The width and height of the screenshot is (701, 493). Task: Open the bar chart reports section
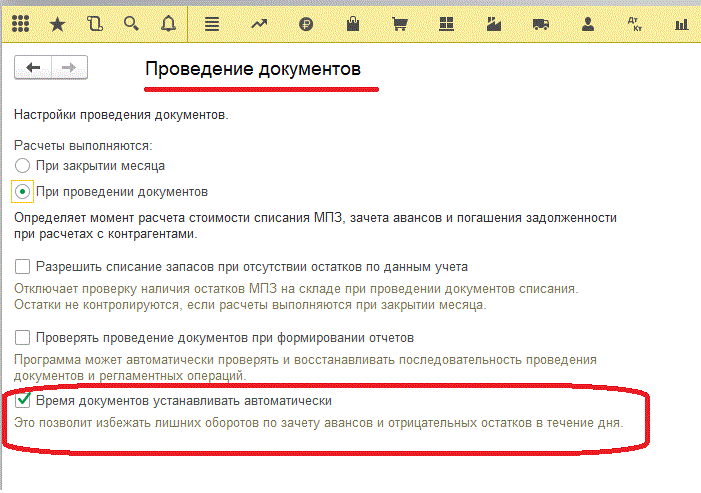pyautogui.click(x=682, y=24)
